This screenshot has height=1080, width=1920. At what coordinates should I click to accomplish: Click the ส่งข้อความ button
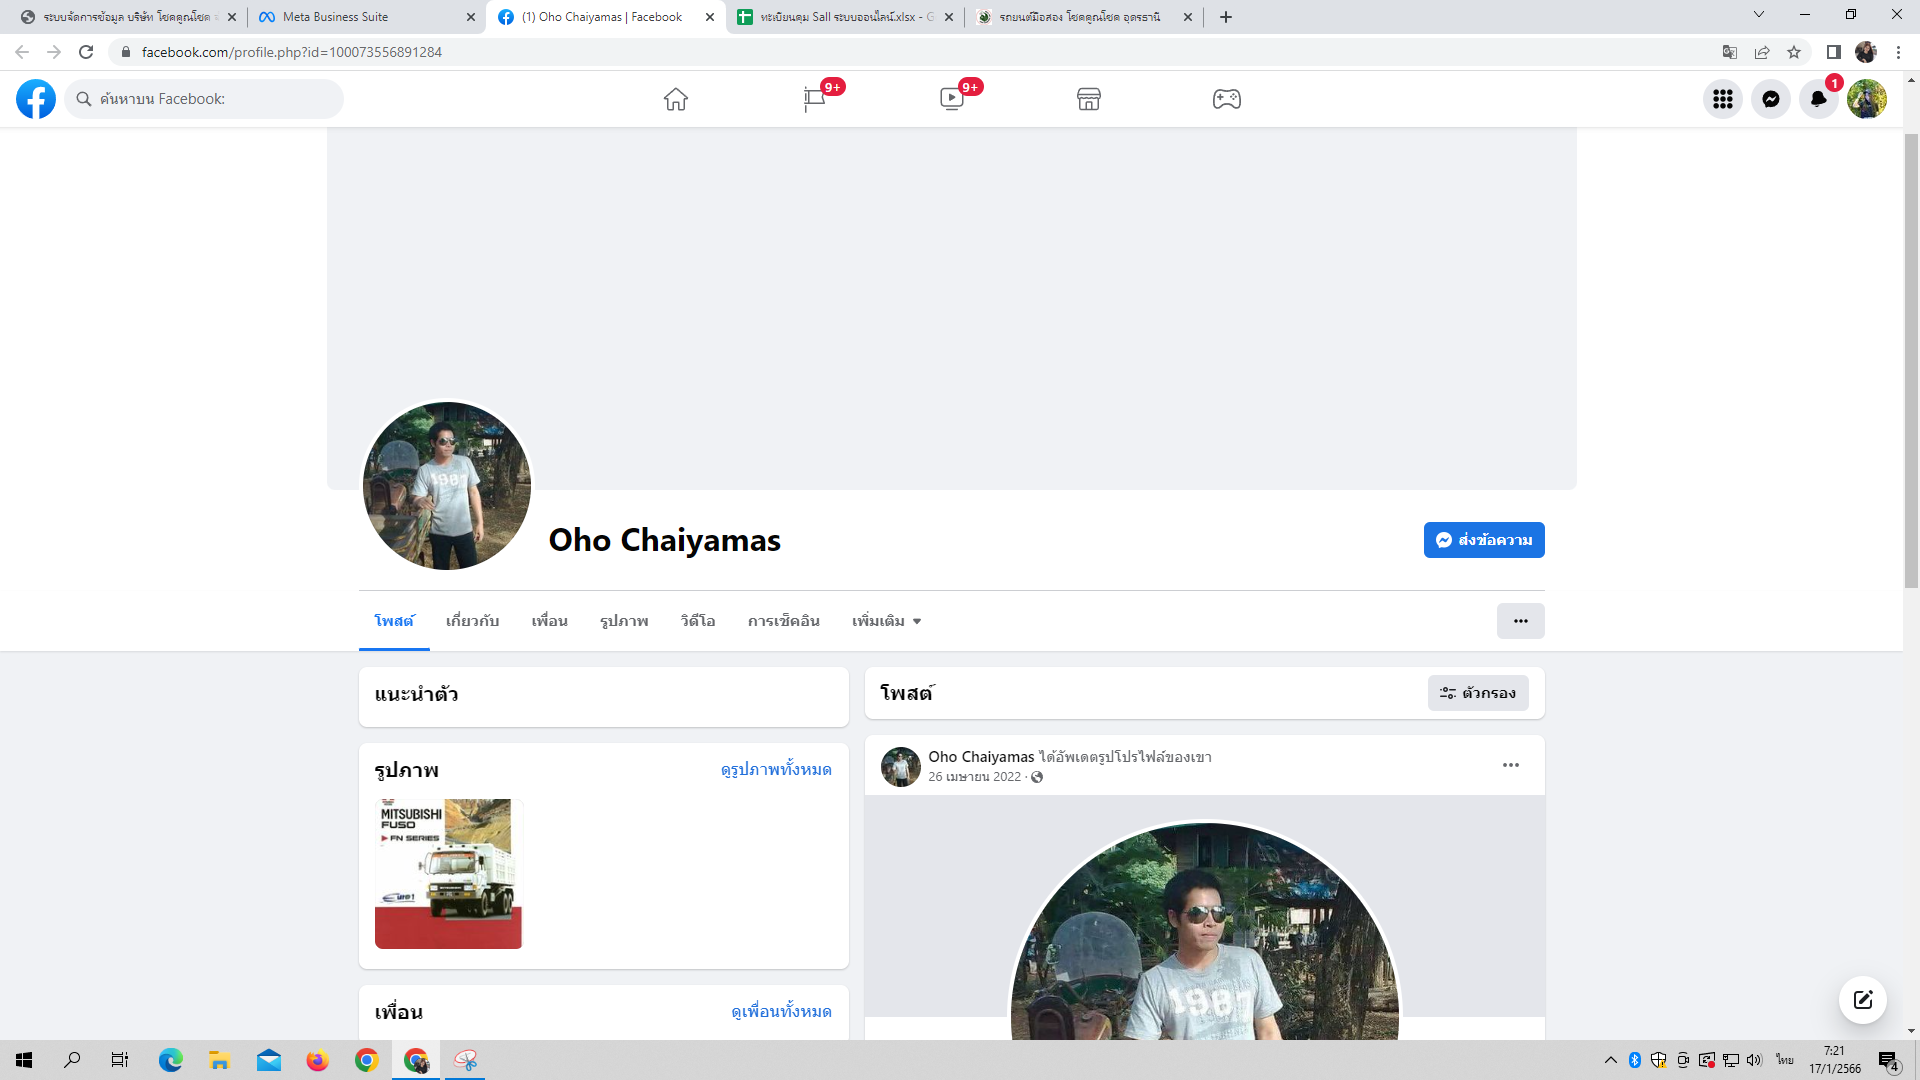point(1484,540)
